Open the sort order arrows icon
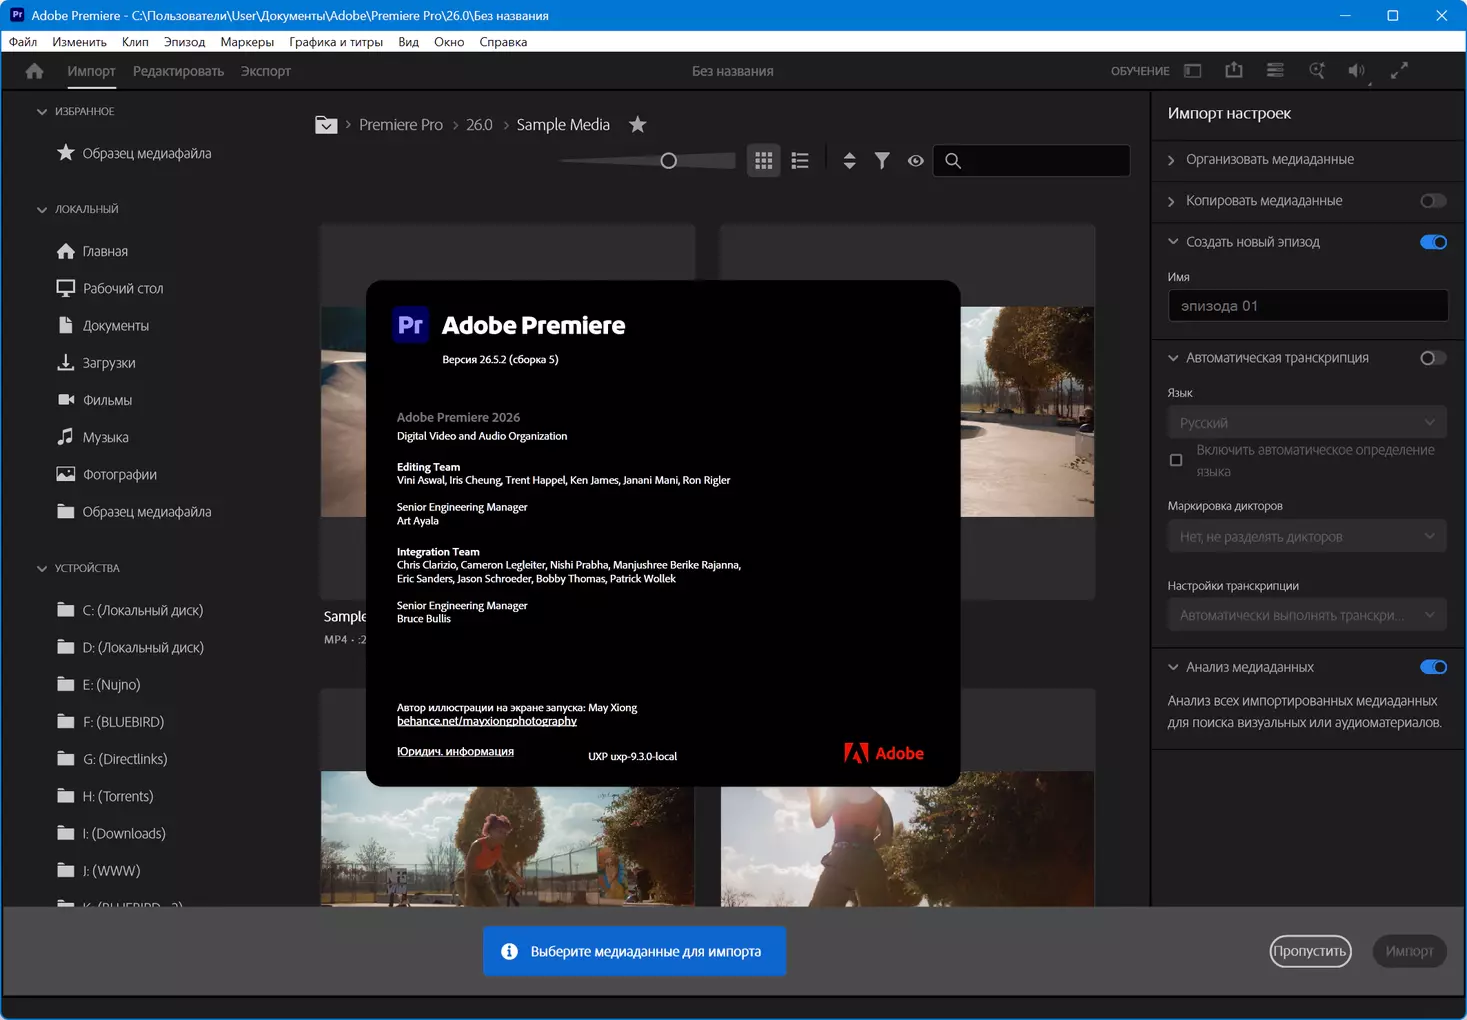The image size is (1467, 1020). click(x=849, y=161)
